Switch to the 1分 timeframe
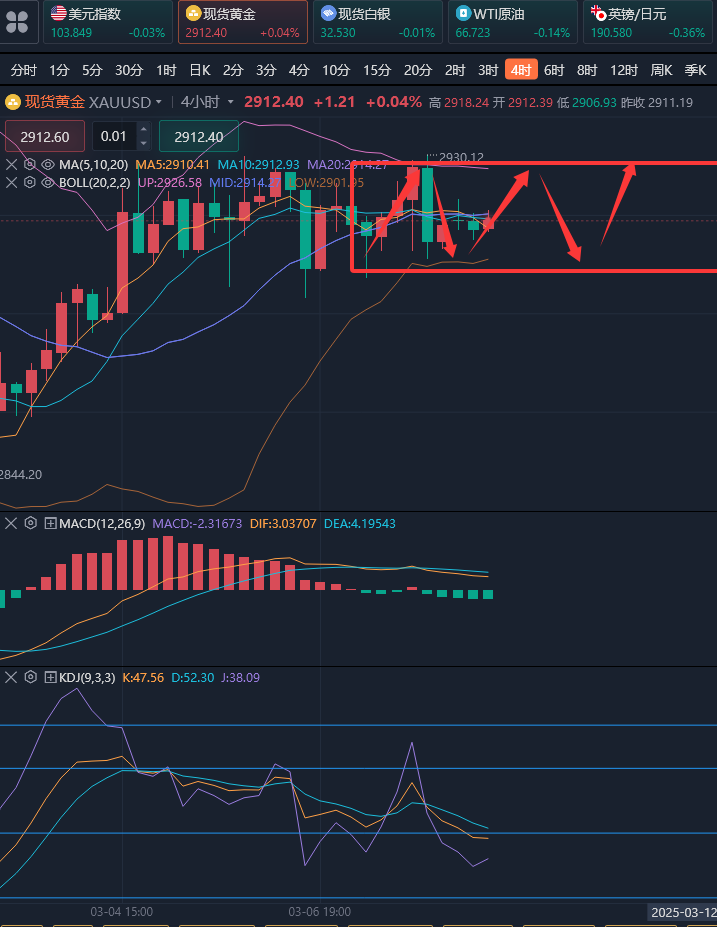The image size is (717, 927). click(x=59, y=70)
